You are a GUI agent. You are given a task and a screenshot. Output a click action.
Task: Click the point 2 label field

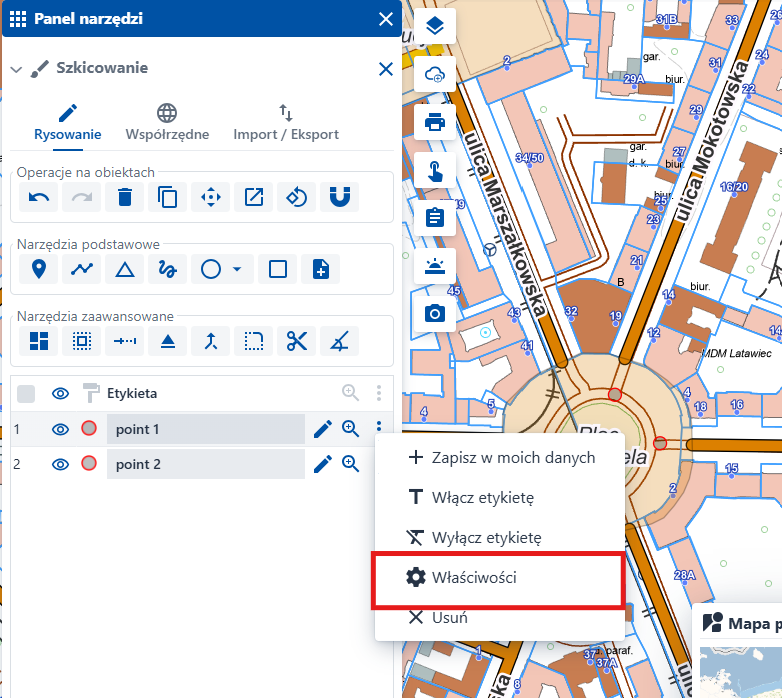pos(205,464)
